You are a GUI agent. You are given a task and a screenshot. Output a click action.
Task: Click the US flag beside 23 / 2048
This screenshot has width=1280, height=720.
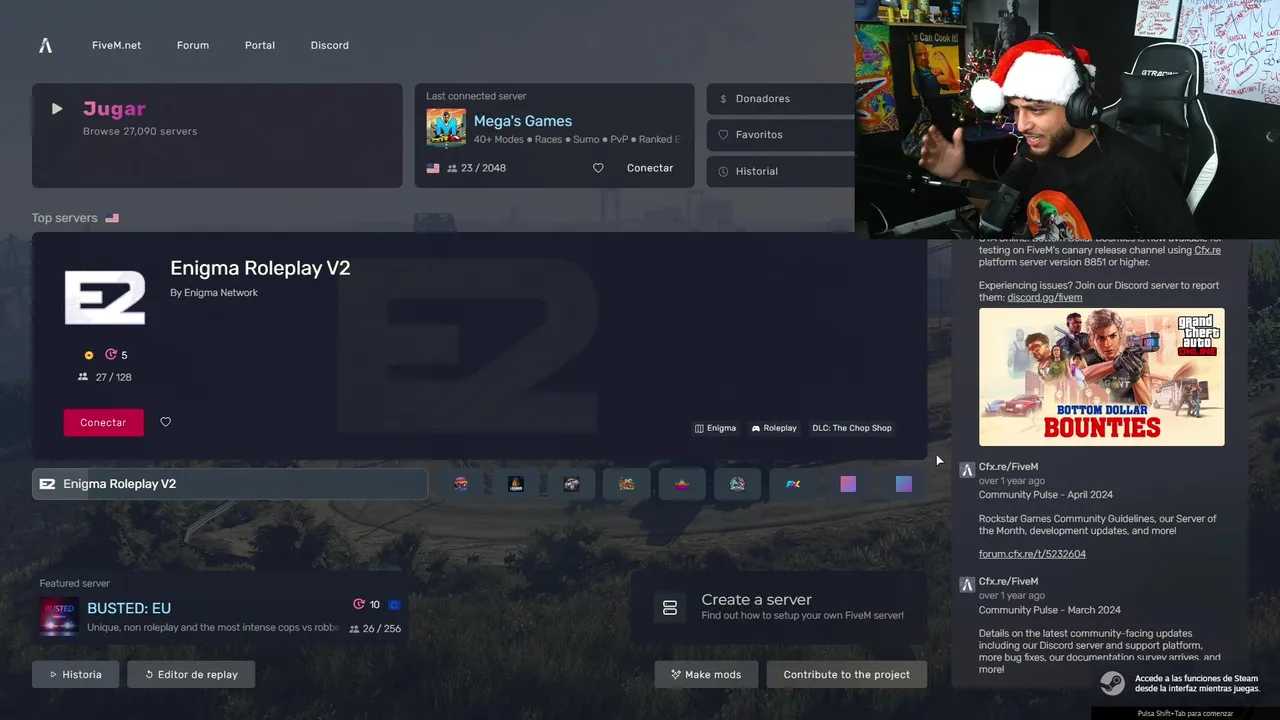(433, 168)
